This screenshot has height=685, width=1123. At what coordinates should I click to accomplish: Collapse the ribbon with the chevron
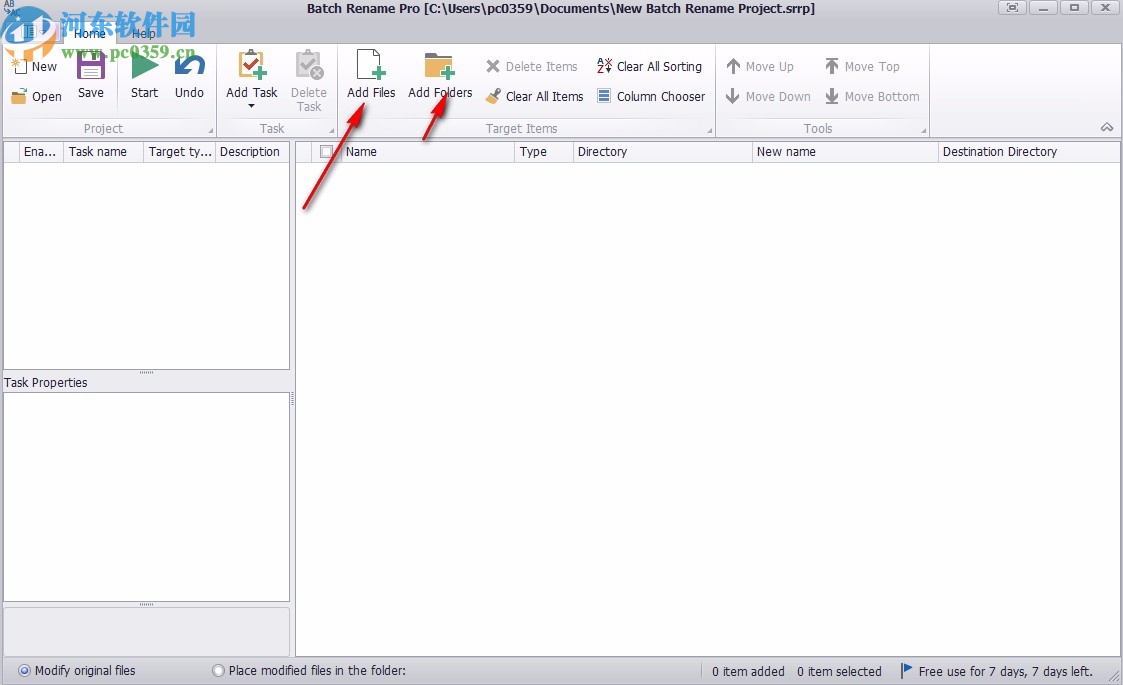click(1107, 128)
